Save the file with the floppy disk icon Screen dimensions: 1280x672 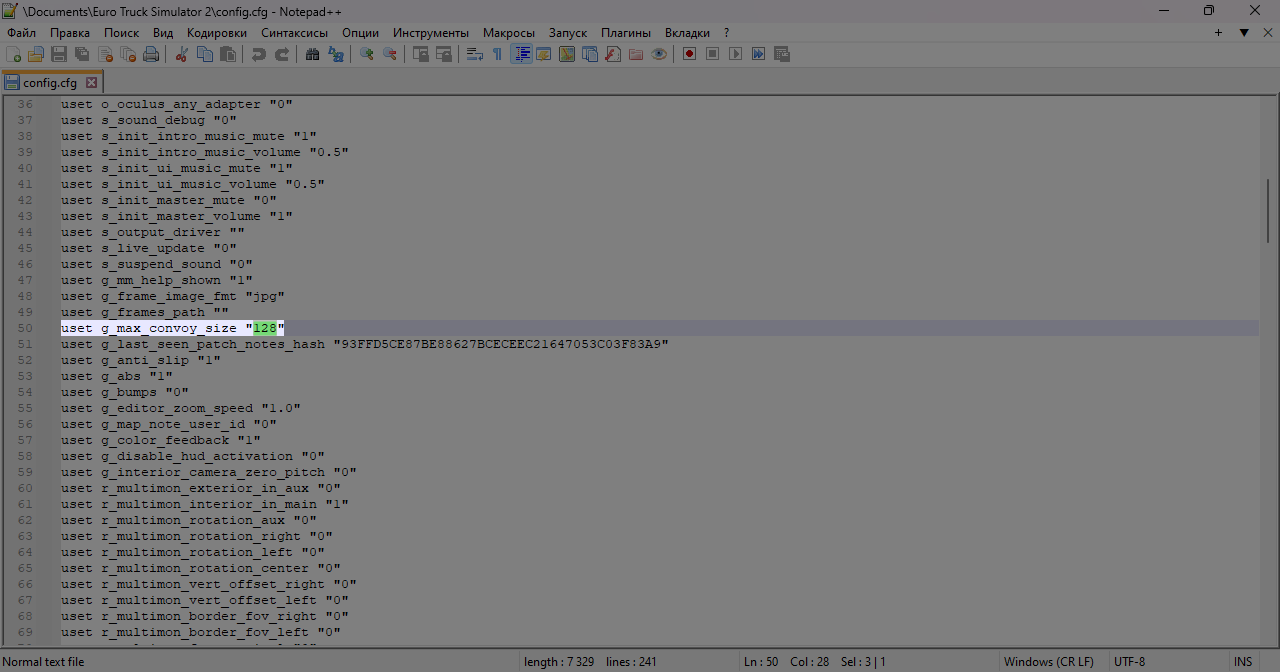pos(59,54)
